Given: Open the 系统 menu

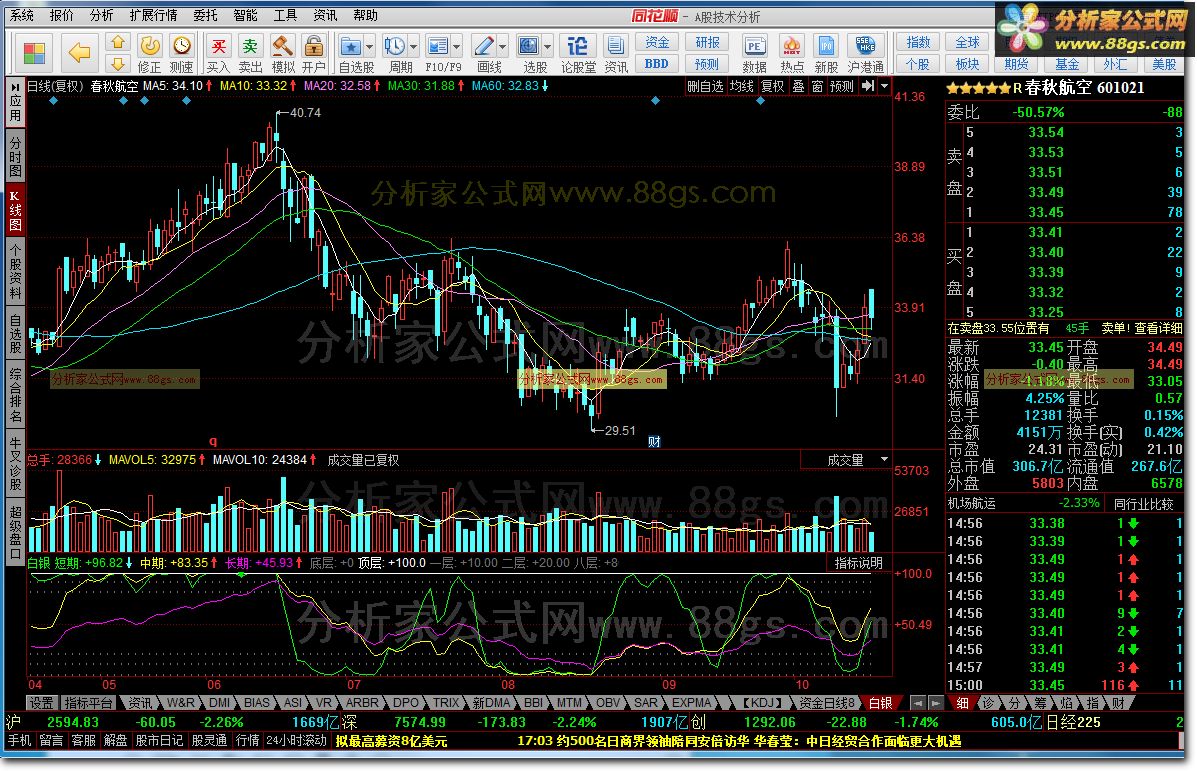Looking at the screenshot, I should coord(21,15).
